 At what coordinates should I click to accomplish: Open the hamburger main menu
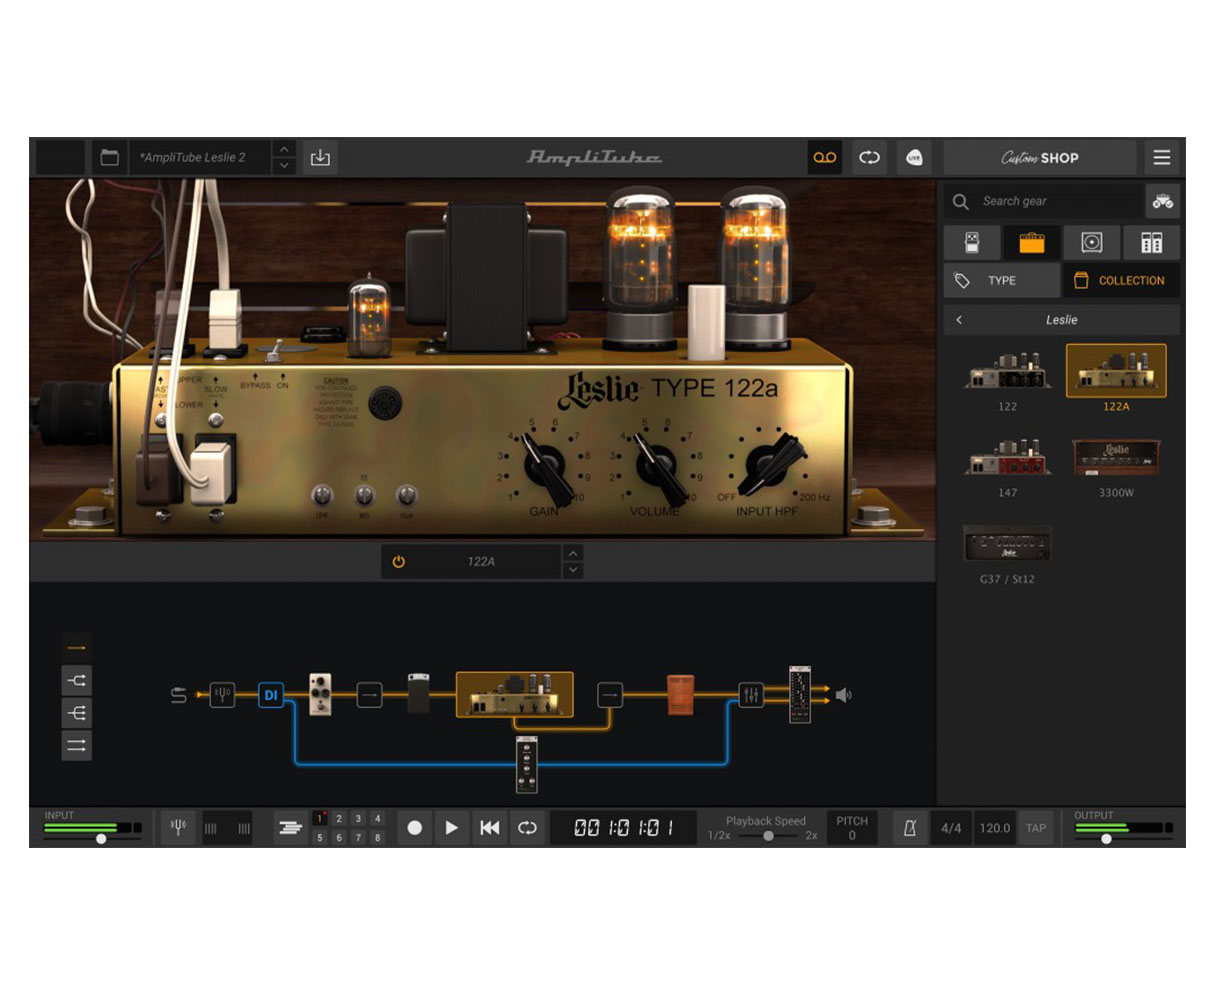coord(1161,158)
